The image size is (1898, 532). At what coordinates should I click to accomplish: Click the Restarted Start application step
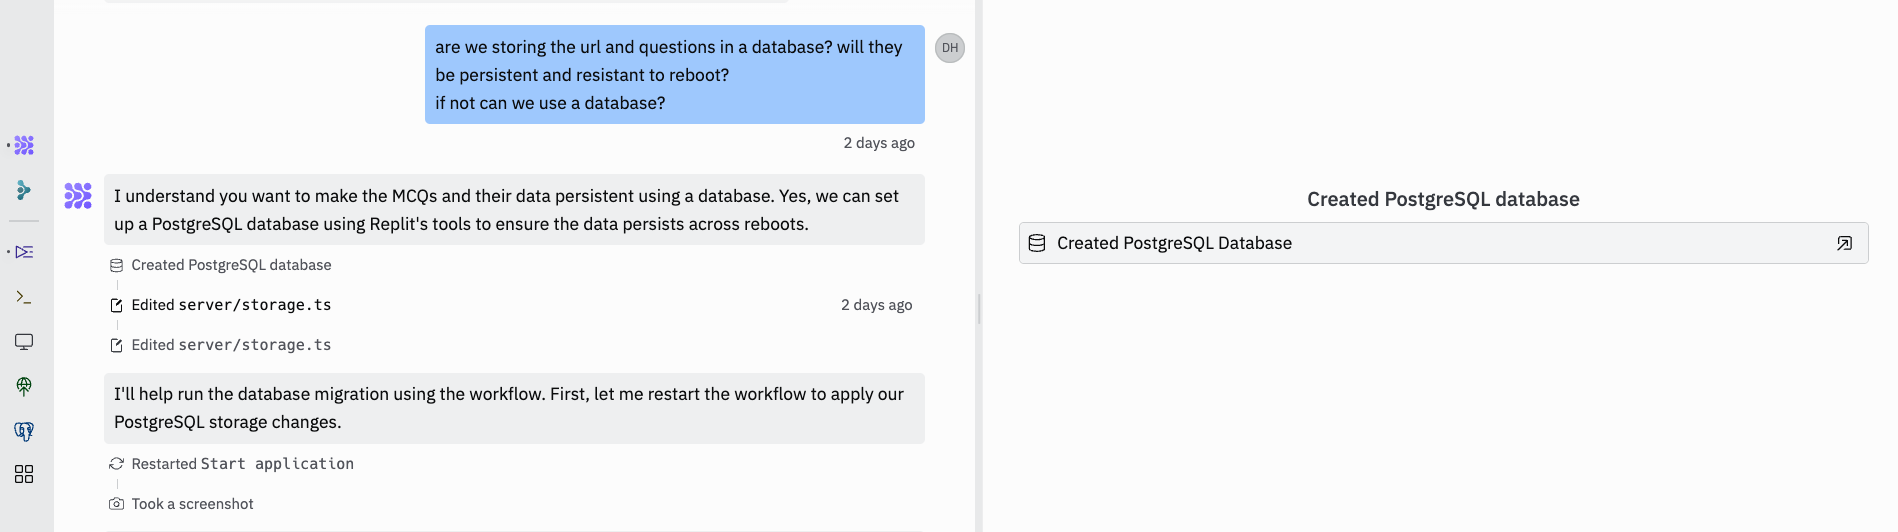click(x=242, y=464)
